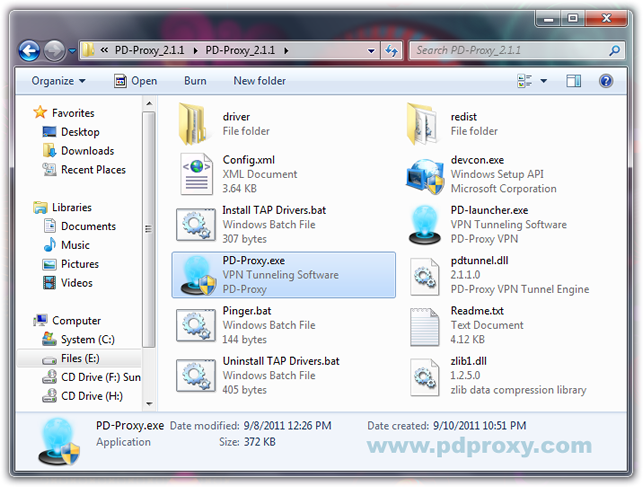Open the view options dropdown arrow

coord(543,81)
